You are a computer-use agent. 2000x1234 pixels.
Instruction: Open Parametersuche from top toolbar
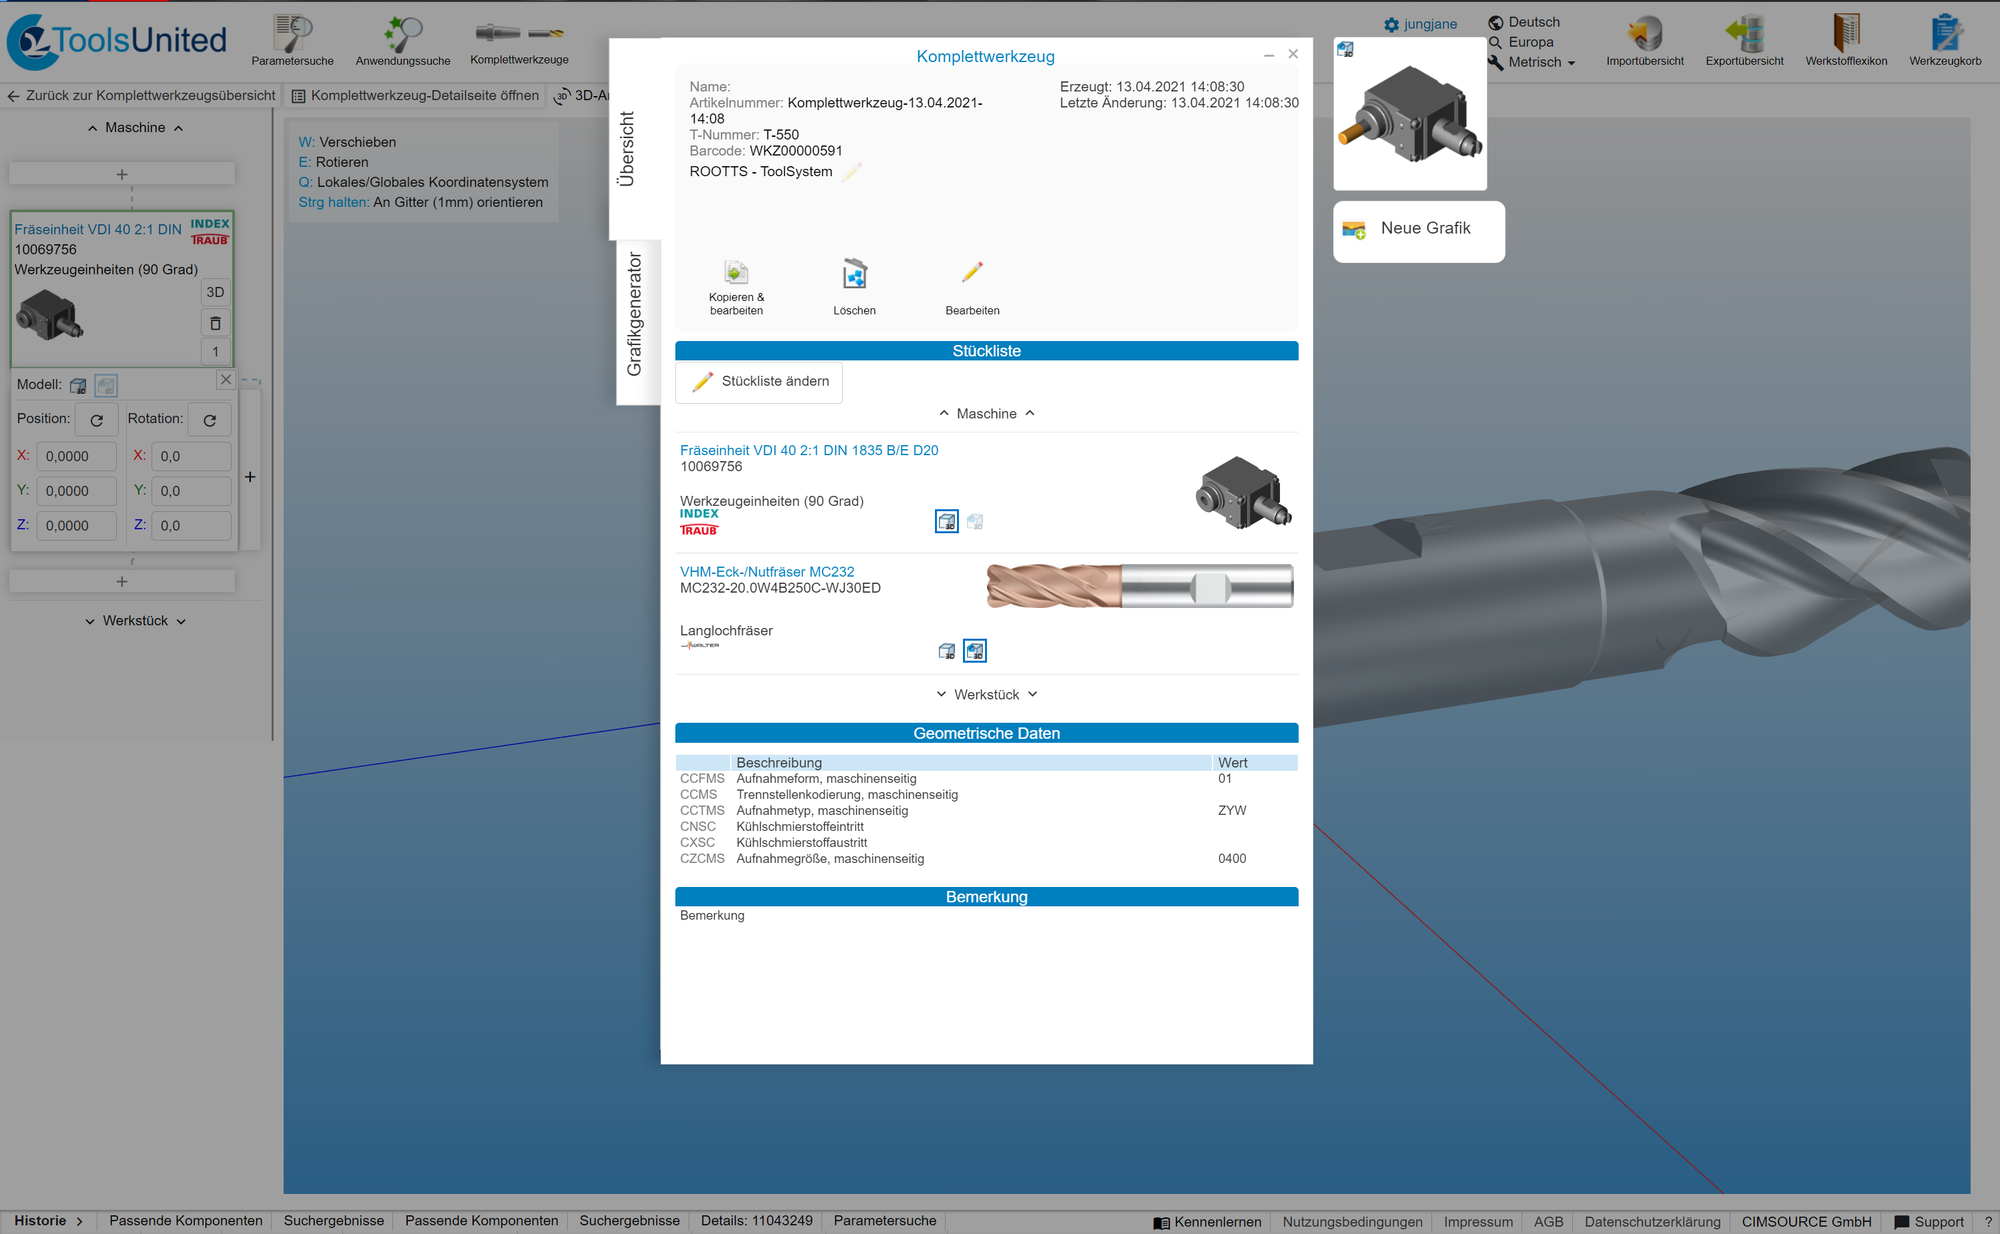tap(292, 34)
